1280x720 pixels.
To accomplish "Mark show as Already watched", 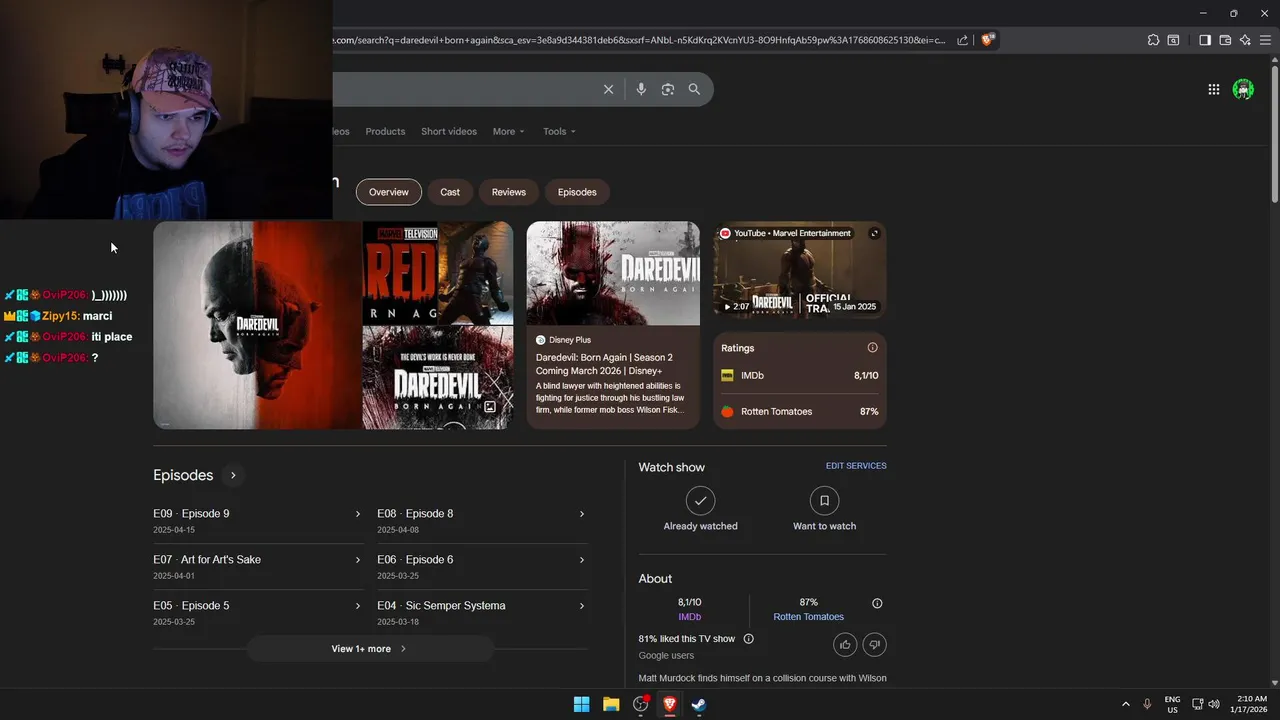I will click(x=700, y=509).
